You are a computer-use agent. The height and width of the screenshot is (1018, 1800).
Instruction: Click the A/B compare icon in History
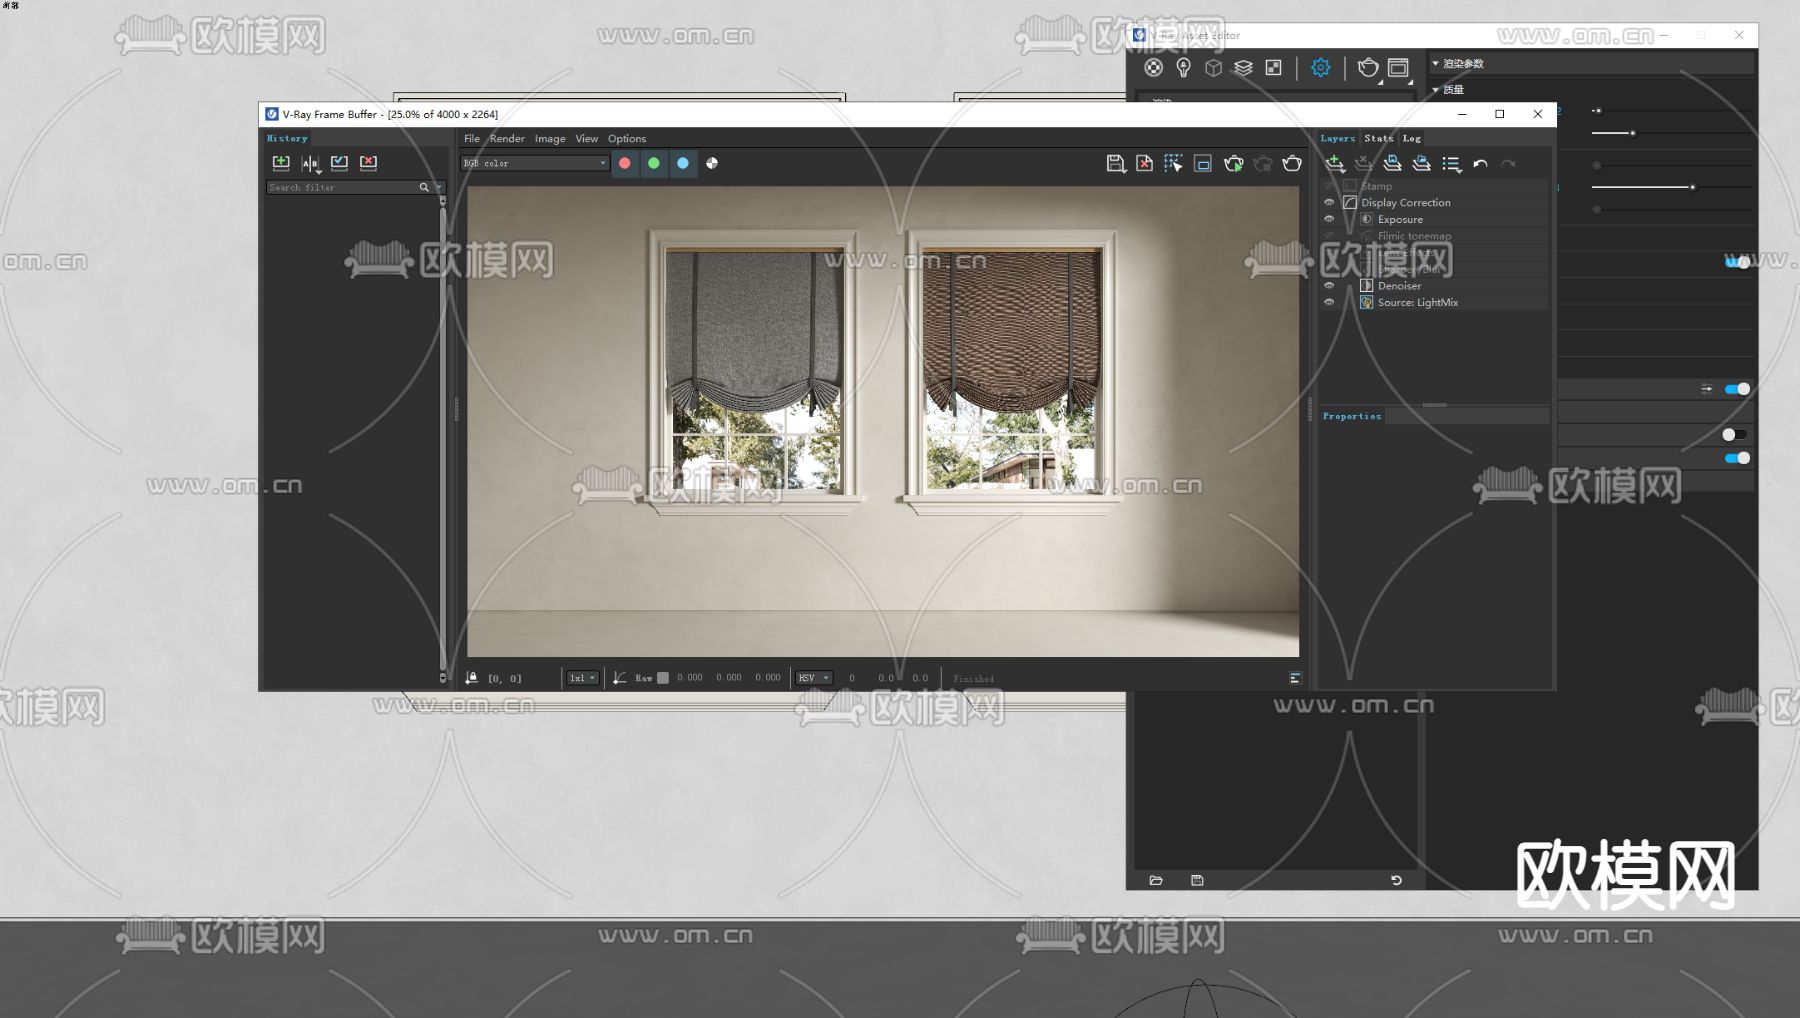coord(310,163)
